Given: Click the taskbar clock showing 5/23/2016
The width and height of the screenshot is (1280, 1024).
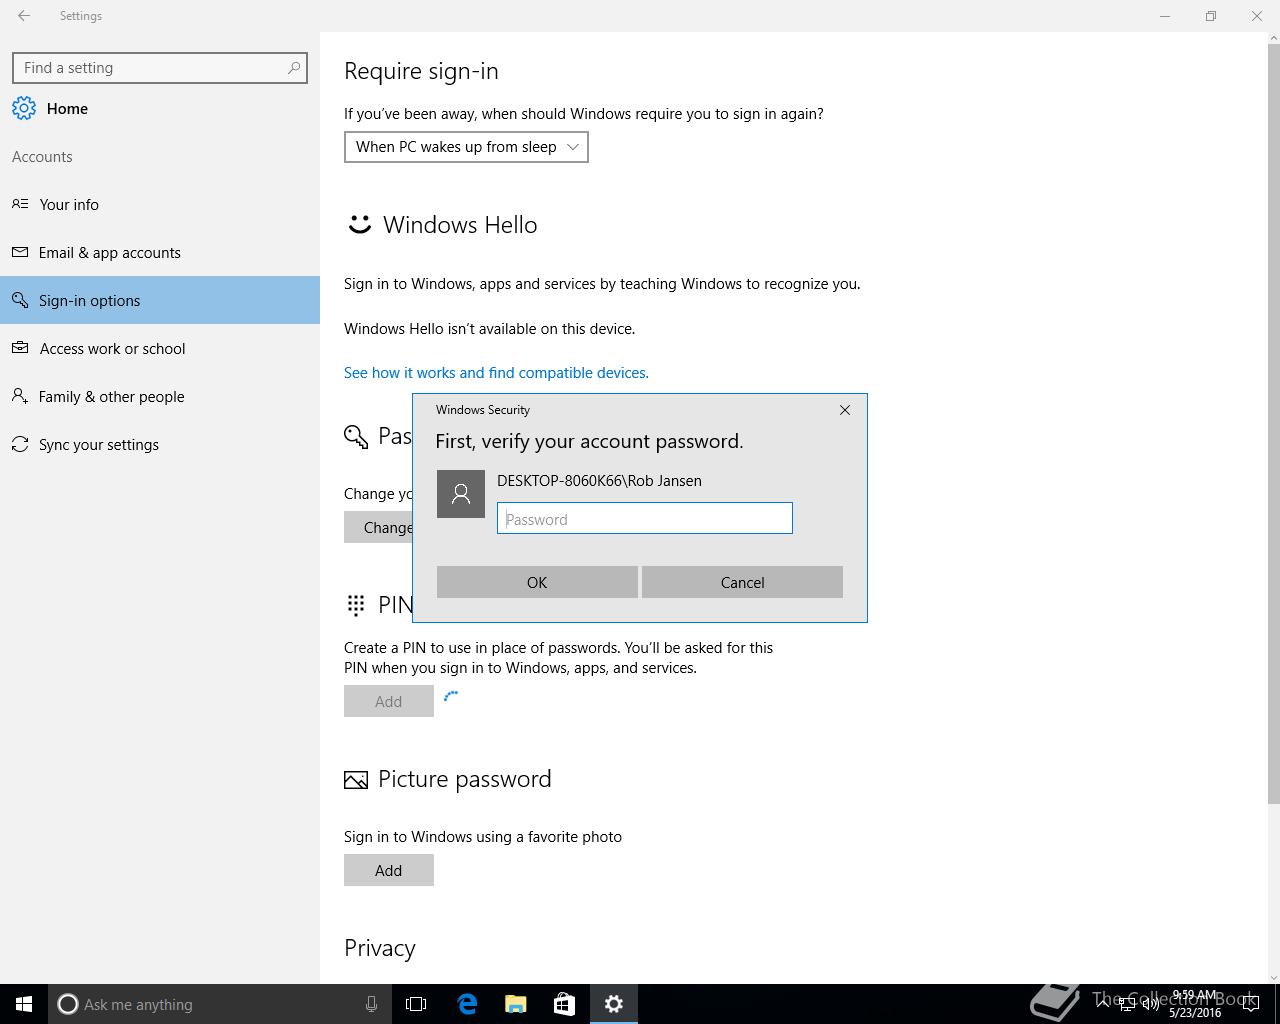Looking at the screenshot, I should (x=1195, y=1004).
